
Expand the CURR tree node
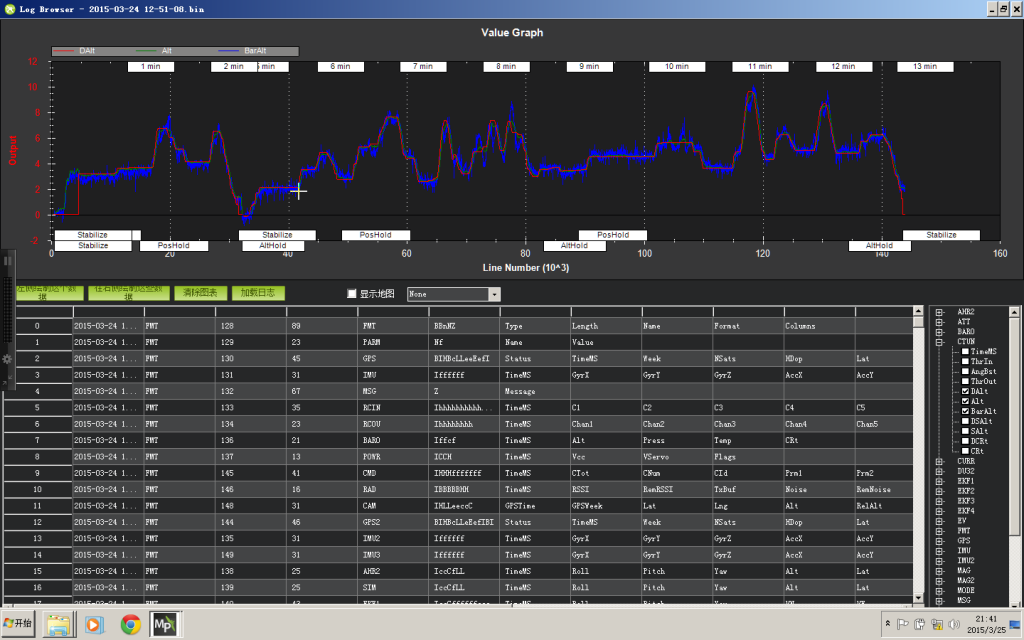939,461
